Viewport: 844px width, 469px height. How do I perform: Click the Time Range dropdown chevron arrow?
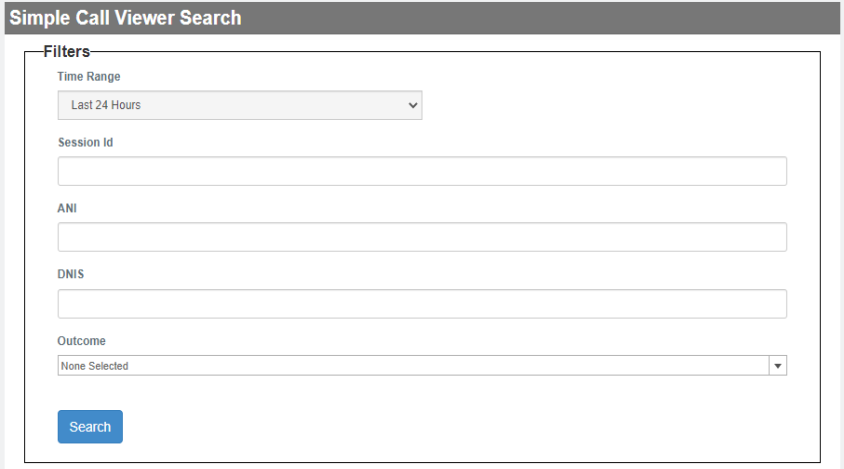(x=413, y=105)
